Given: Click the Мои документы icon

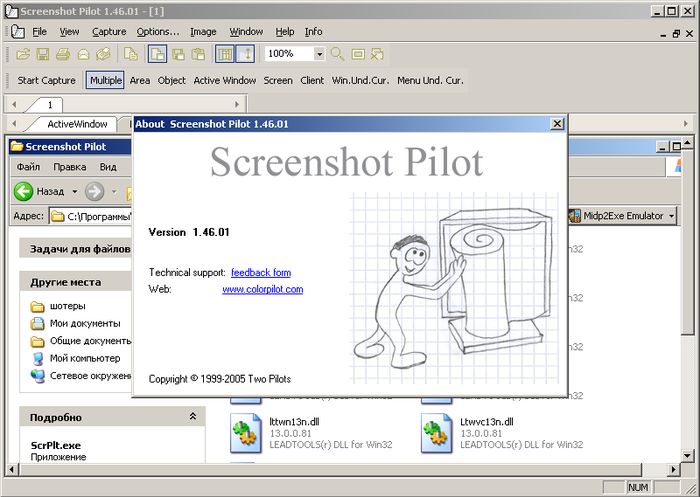Looking at the screenshot, I should 38,323.
